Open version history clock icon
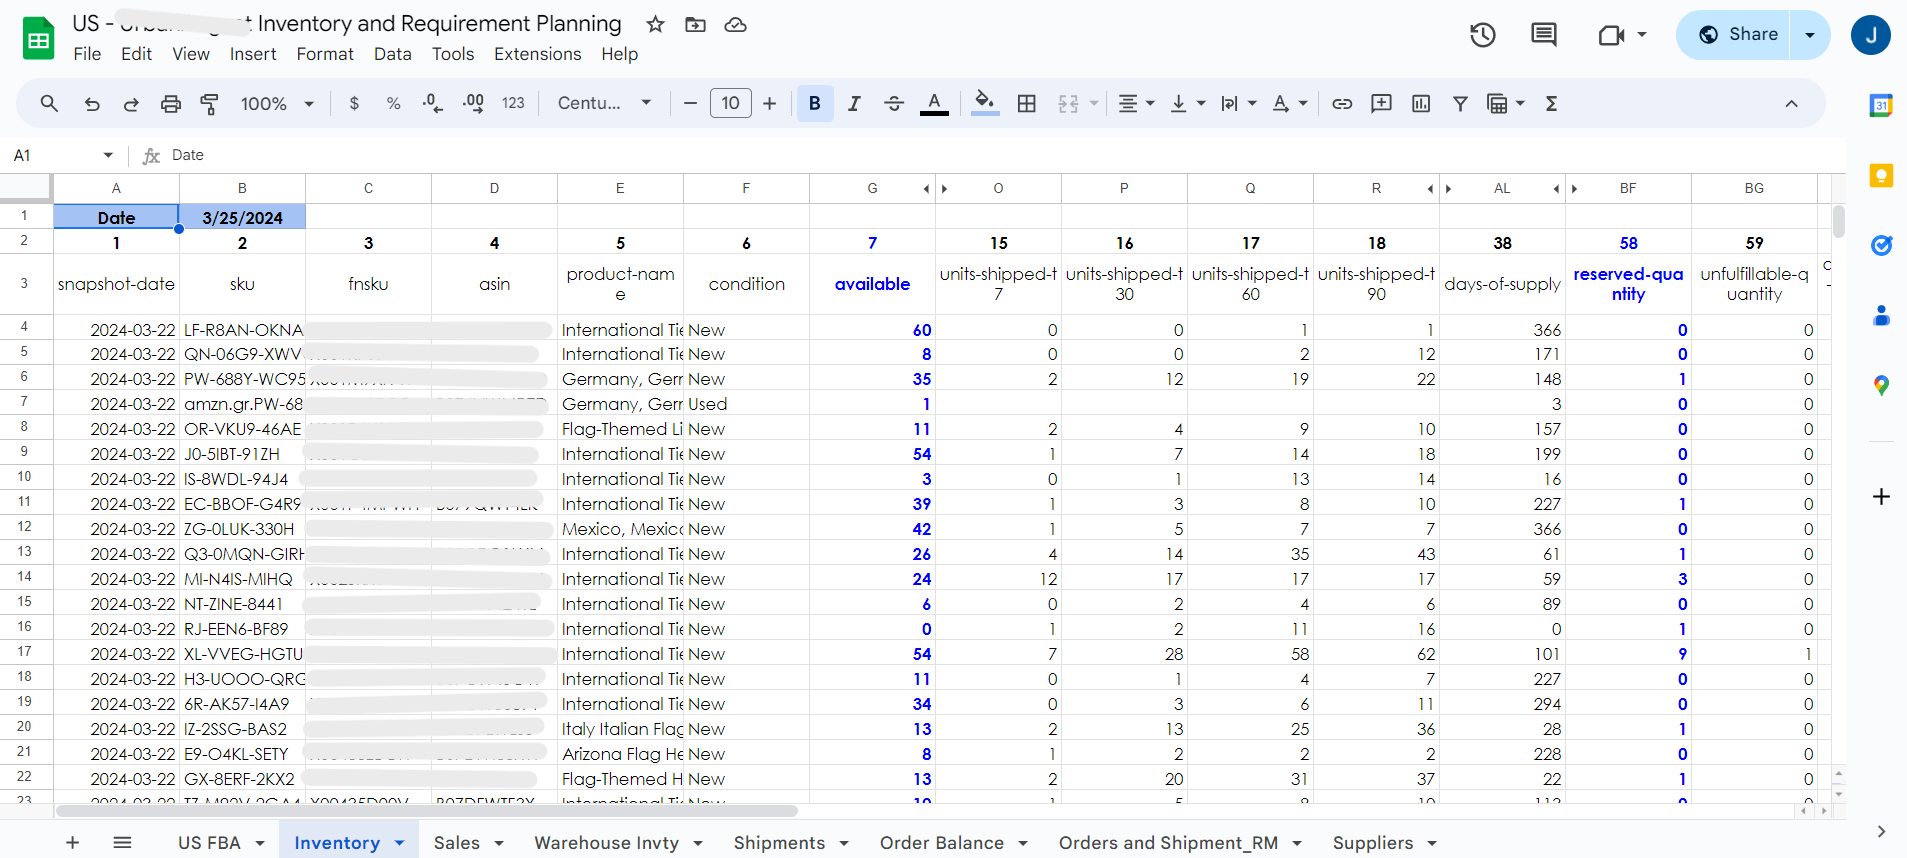This screenshot has height=858, width=1907. coord(1483,35)
